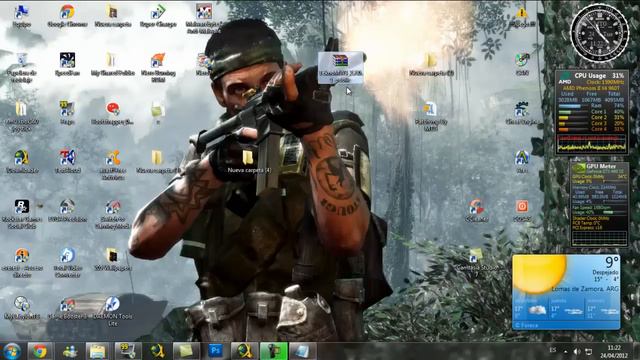Open the Equipo desktop icon
The width and height of the screenshot is (640, 360).
tap(22, 16)
